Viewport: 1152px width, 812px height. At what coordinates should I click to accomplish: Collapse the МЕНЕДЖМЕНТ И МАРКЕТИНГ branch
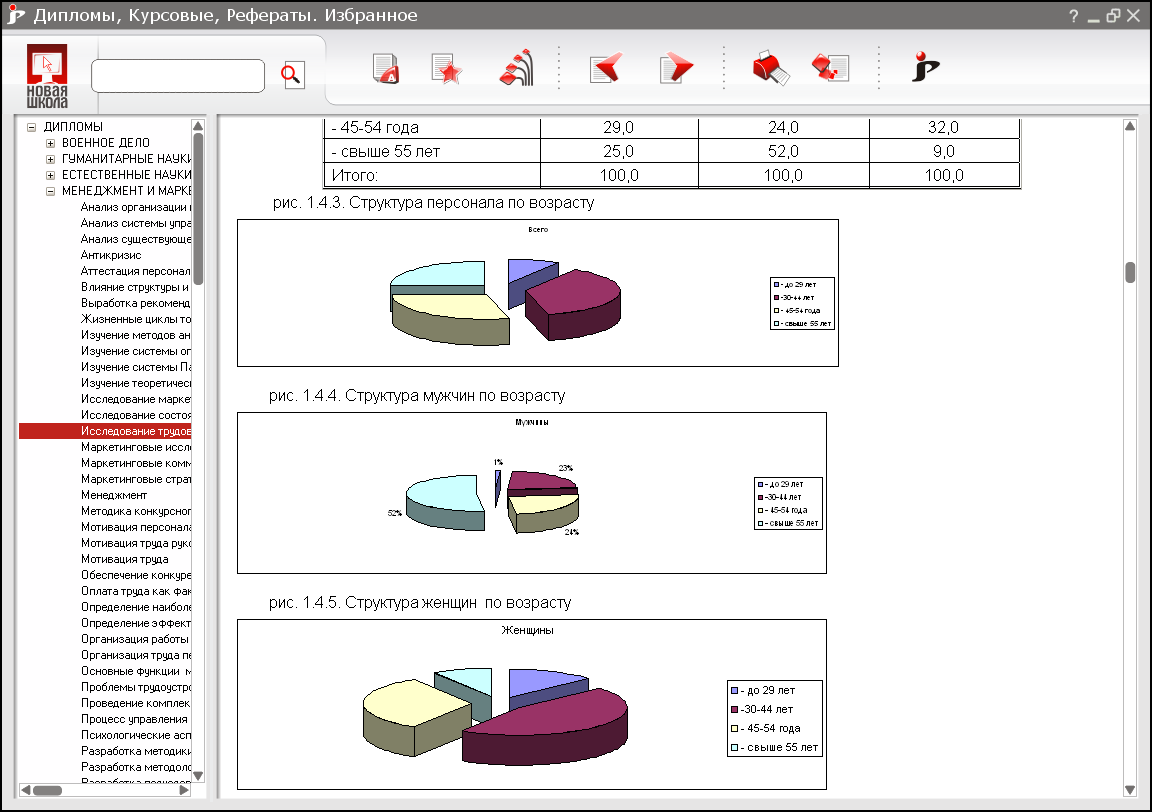50,191
